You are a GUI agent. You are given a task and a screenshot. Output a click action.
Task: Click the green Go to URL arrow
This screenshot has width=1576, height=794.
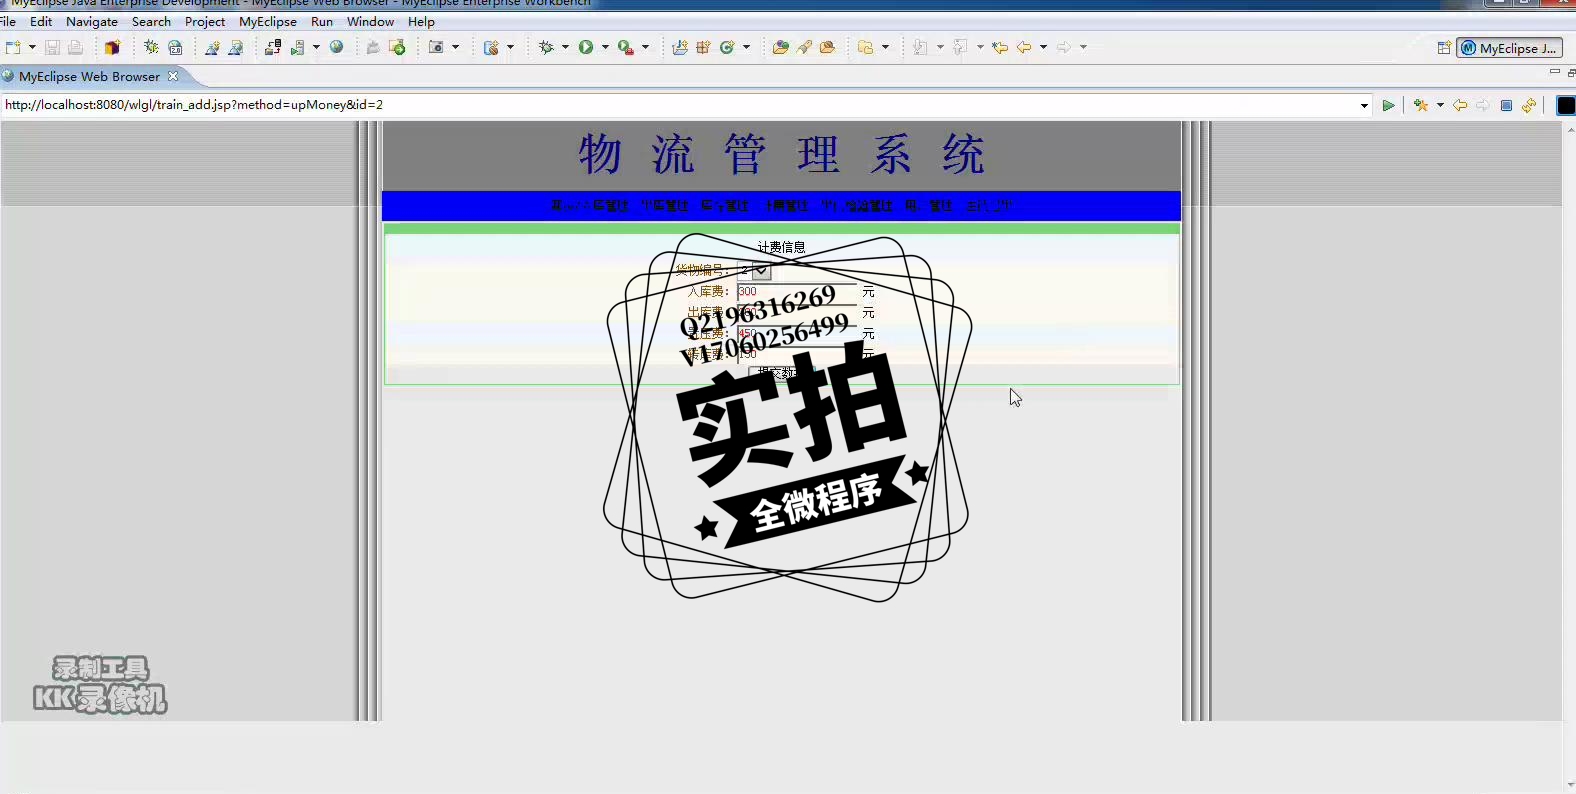1388,105
